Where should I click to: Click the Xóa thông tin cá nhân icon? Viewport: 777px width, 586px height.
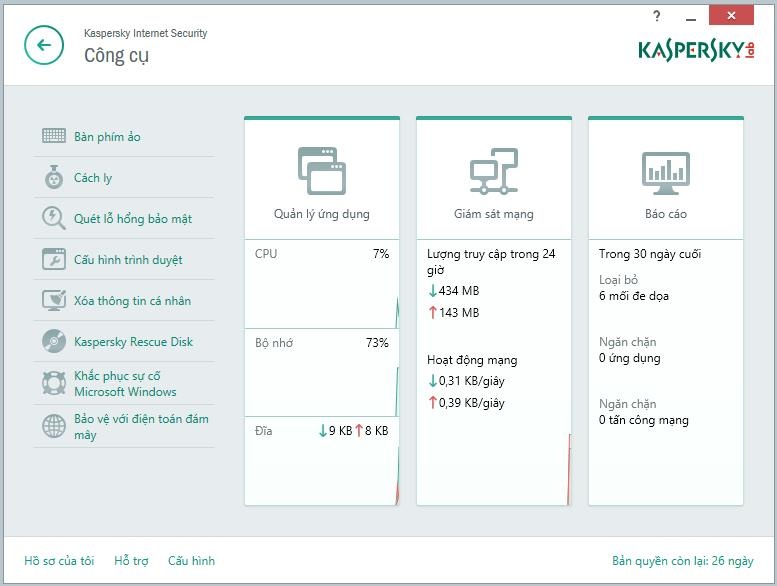[54, 301]
